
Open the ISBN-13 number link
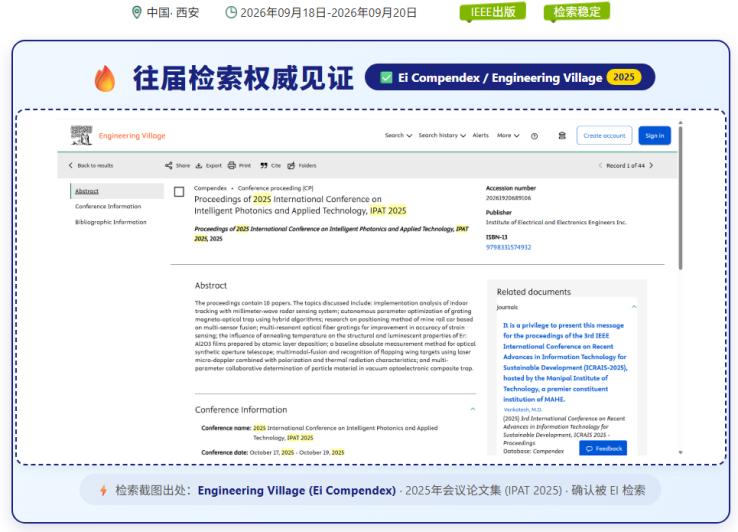[x=508, y=247]
